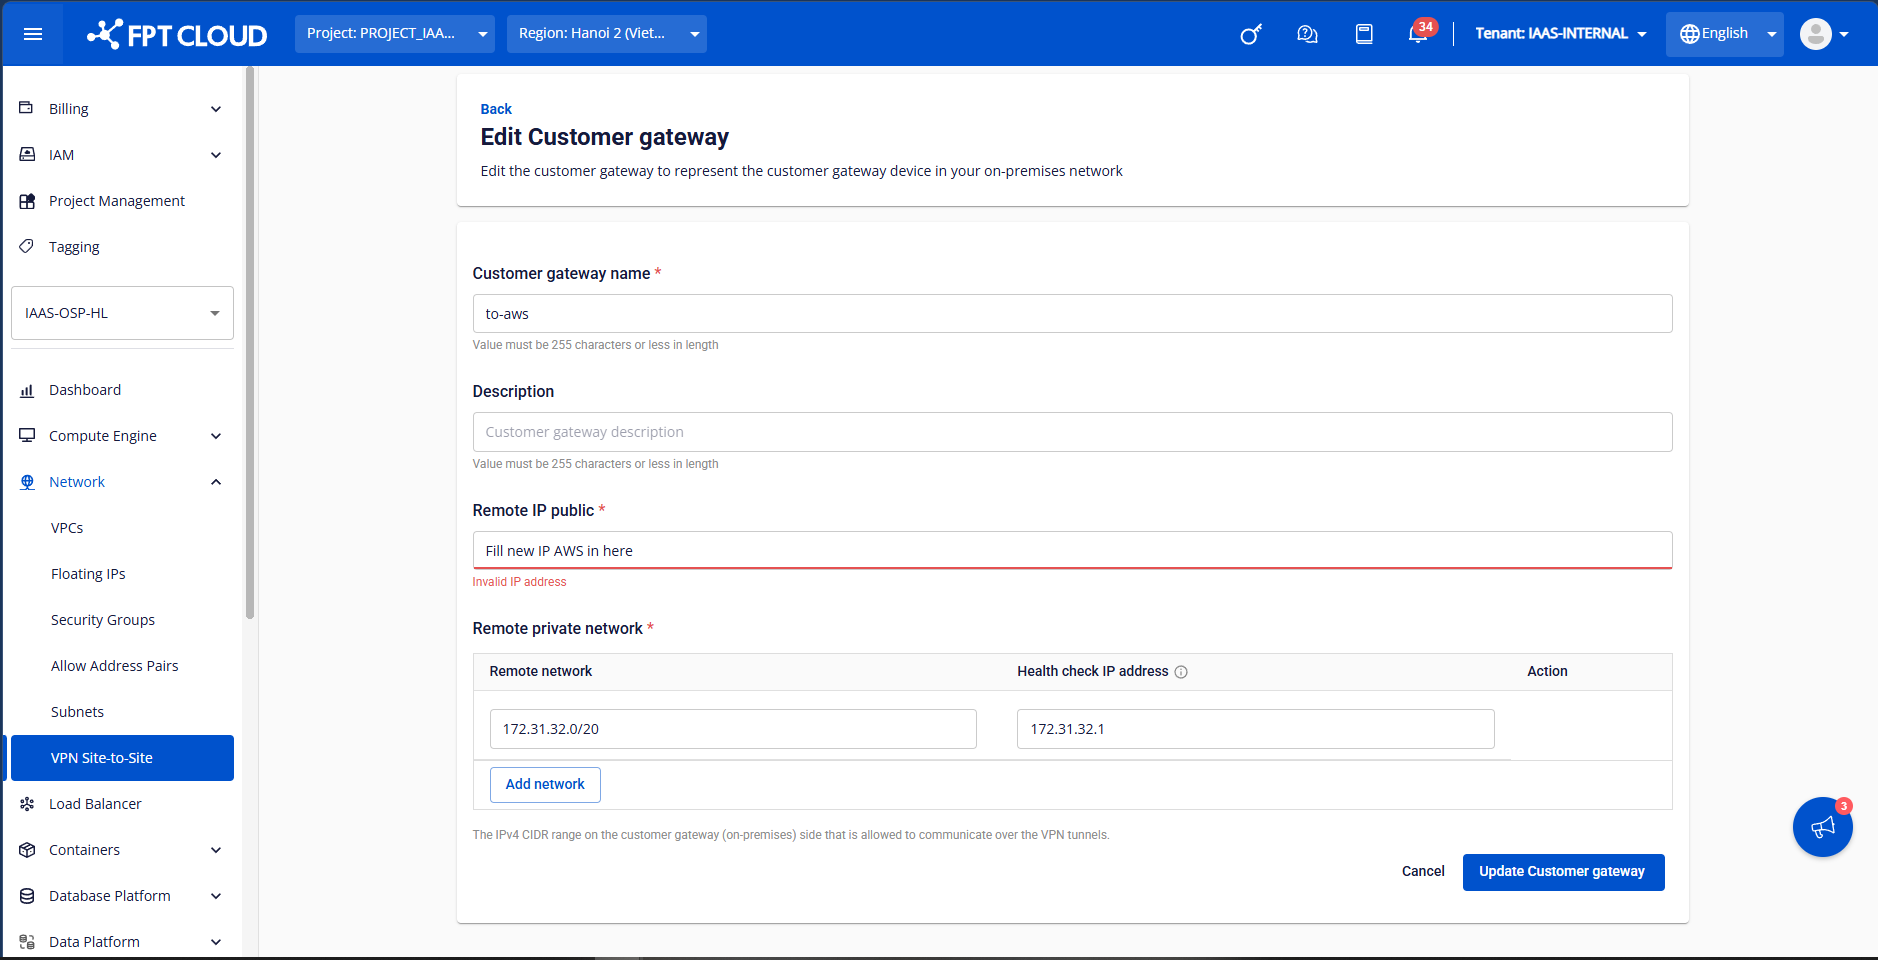Click the announcement megaphone floating button
This screenshot has width=1878, height=960.
[1822, 827]
